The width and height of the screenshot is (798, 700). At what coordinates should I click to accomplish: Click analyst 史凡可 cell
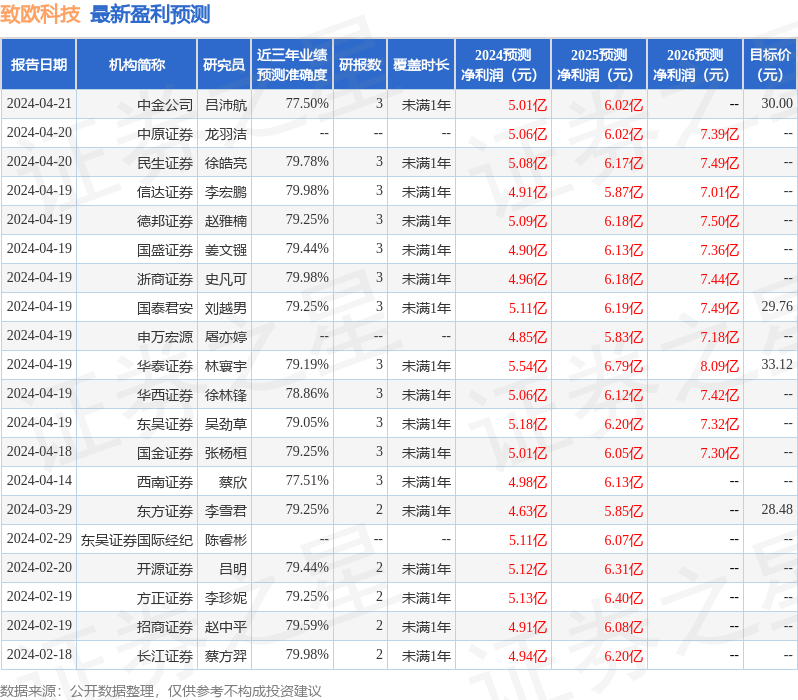pos(225,279)
